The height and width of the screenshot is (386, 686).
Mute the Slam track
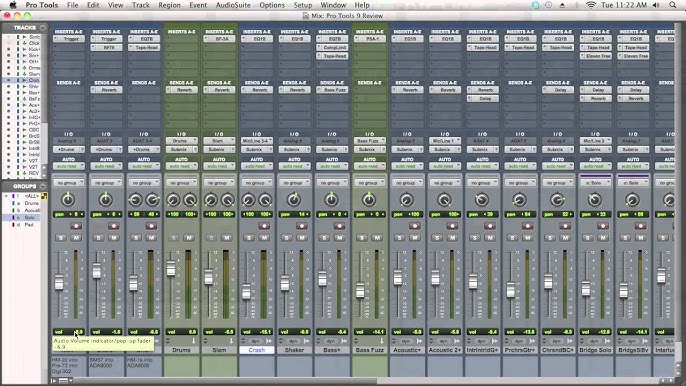coord(227,238)
